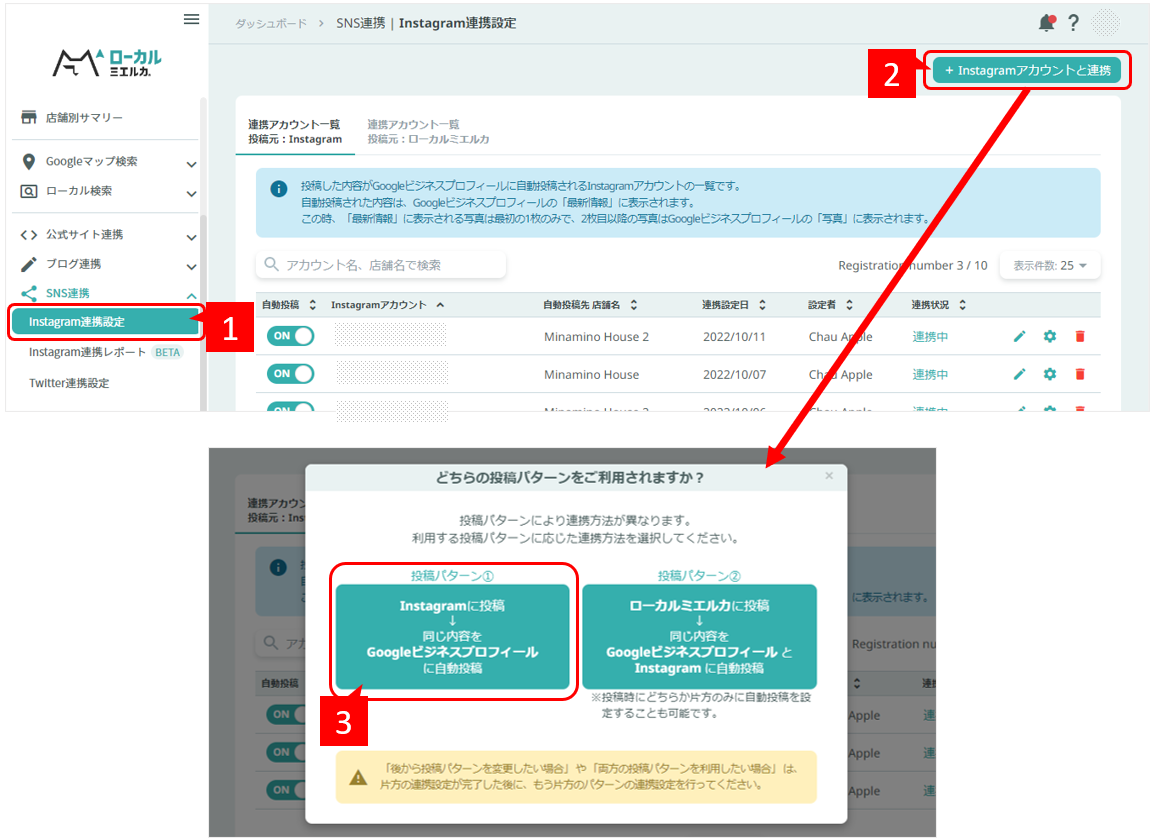Toggle ON switch for Minamino House 2
This screenshot has width=1155, height=840.
[290, 336]
